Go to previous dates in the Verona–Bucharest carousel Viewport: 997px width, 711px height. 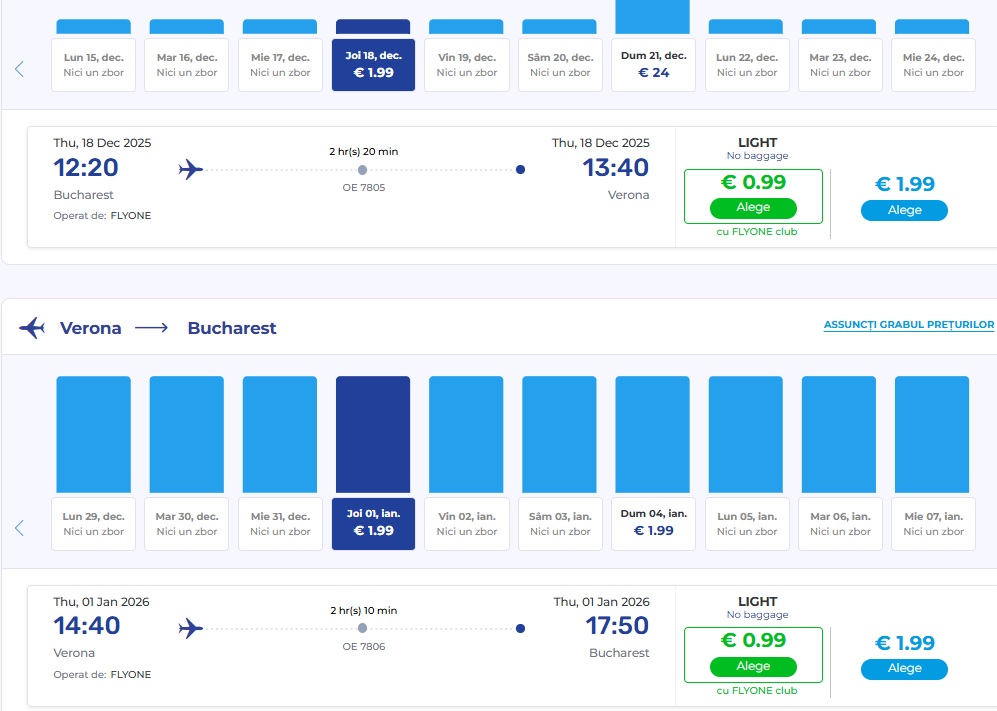tap(19, 528)
